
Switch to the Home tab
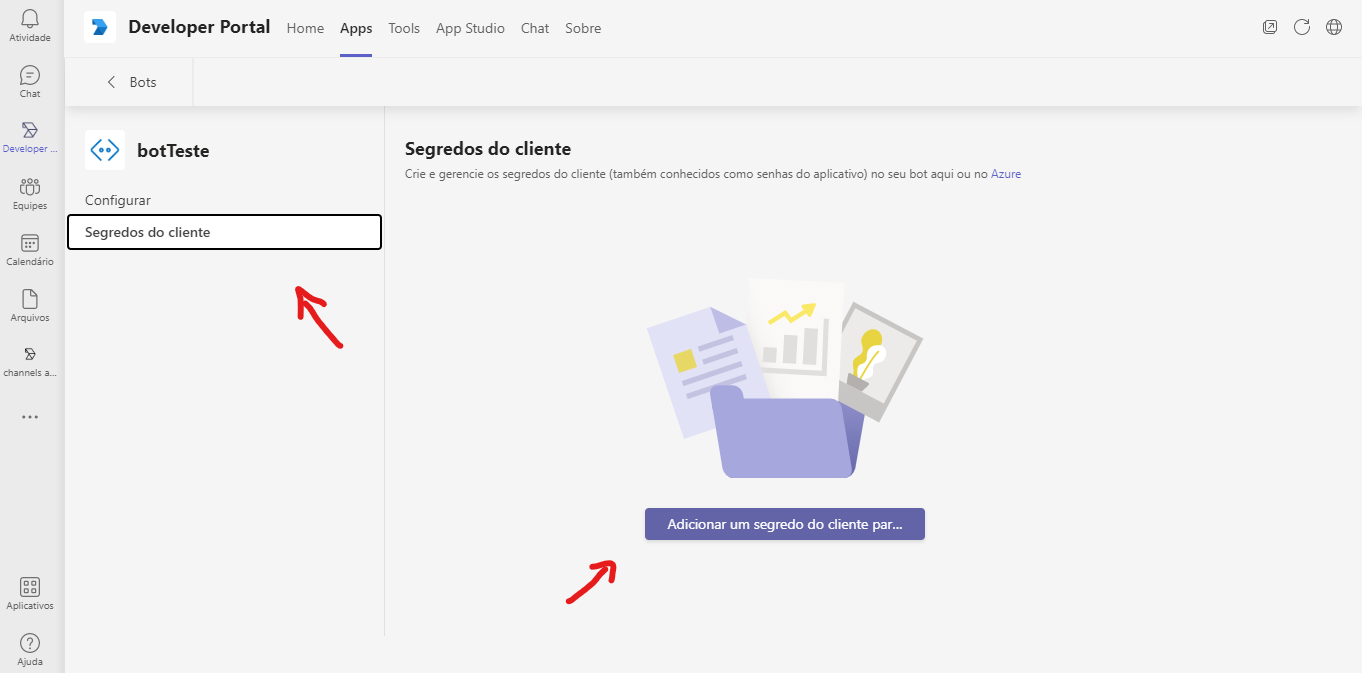point(305,28)
